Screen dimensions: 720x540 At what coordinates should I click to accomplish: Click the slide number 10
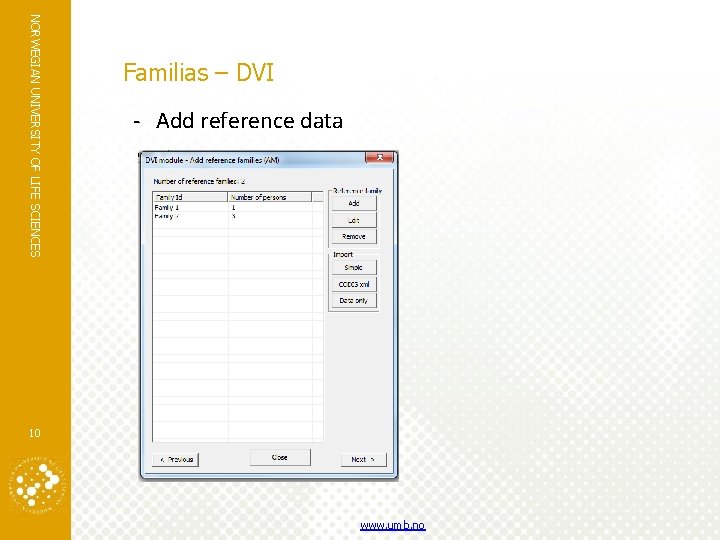[x=34, y=433]
